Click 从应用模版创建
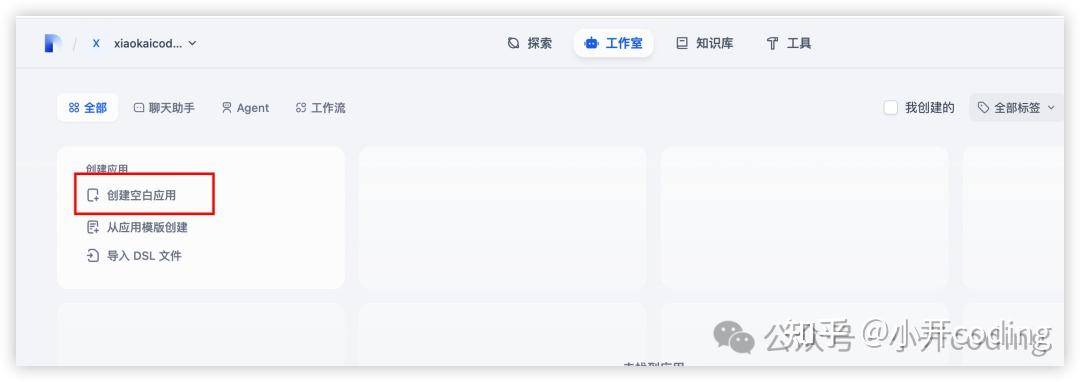Viewport: 1080px width, 382px height. (x=137, y=227)
